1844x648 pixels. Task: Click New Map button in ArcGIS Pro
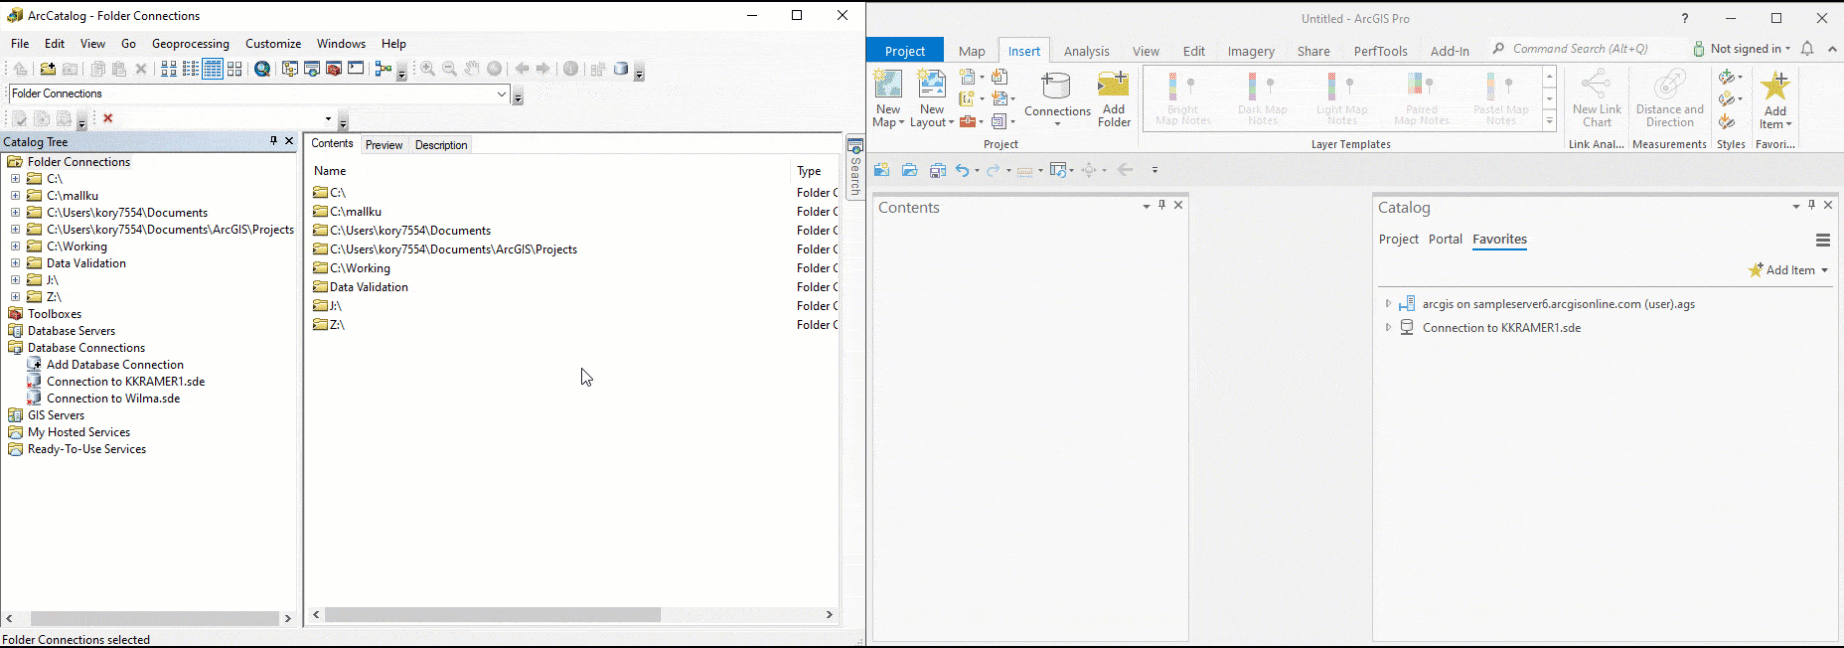tap(888, 99)
